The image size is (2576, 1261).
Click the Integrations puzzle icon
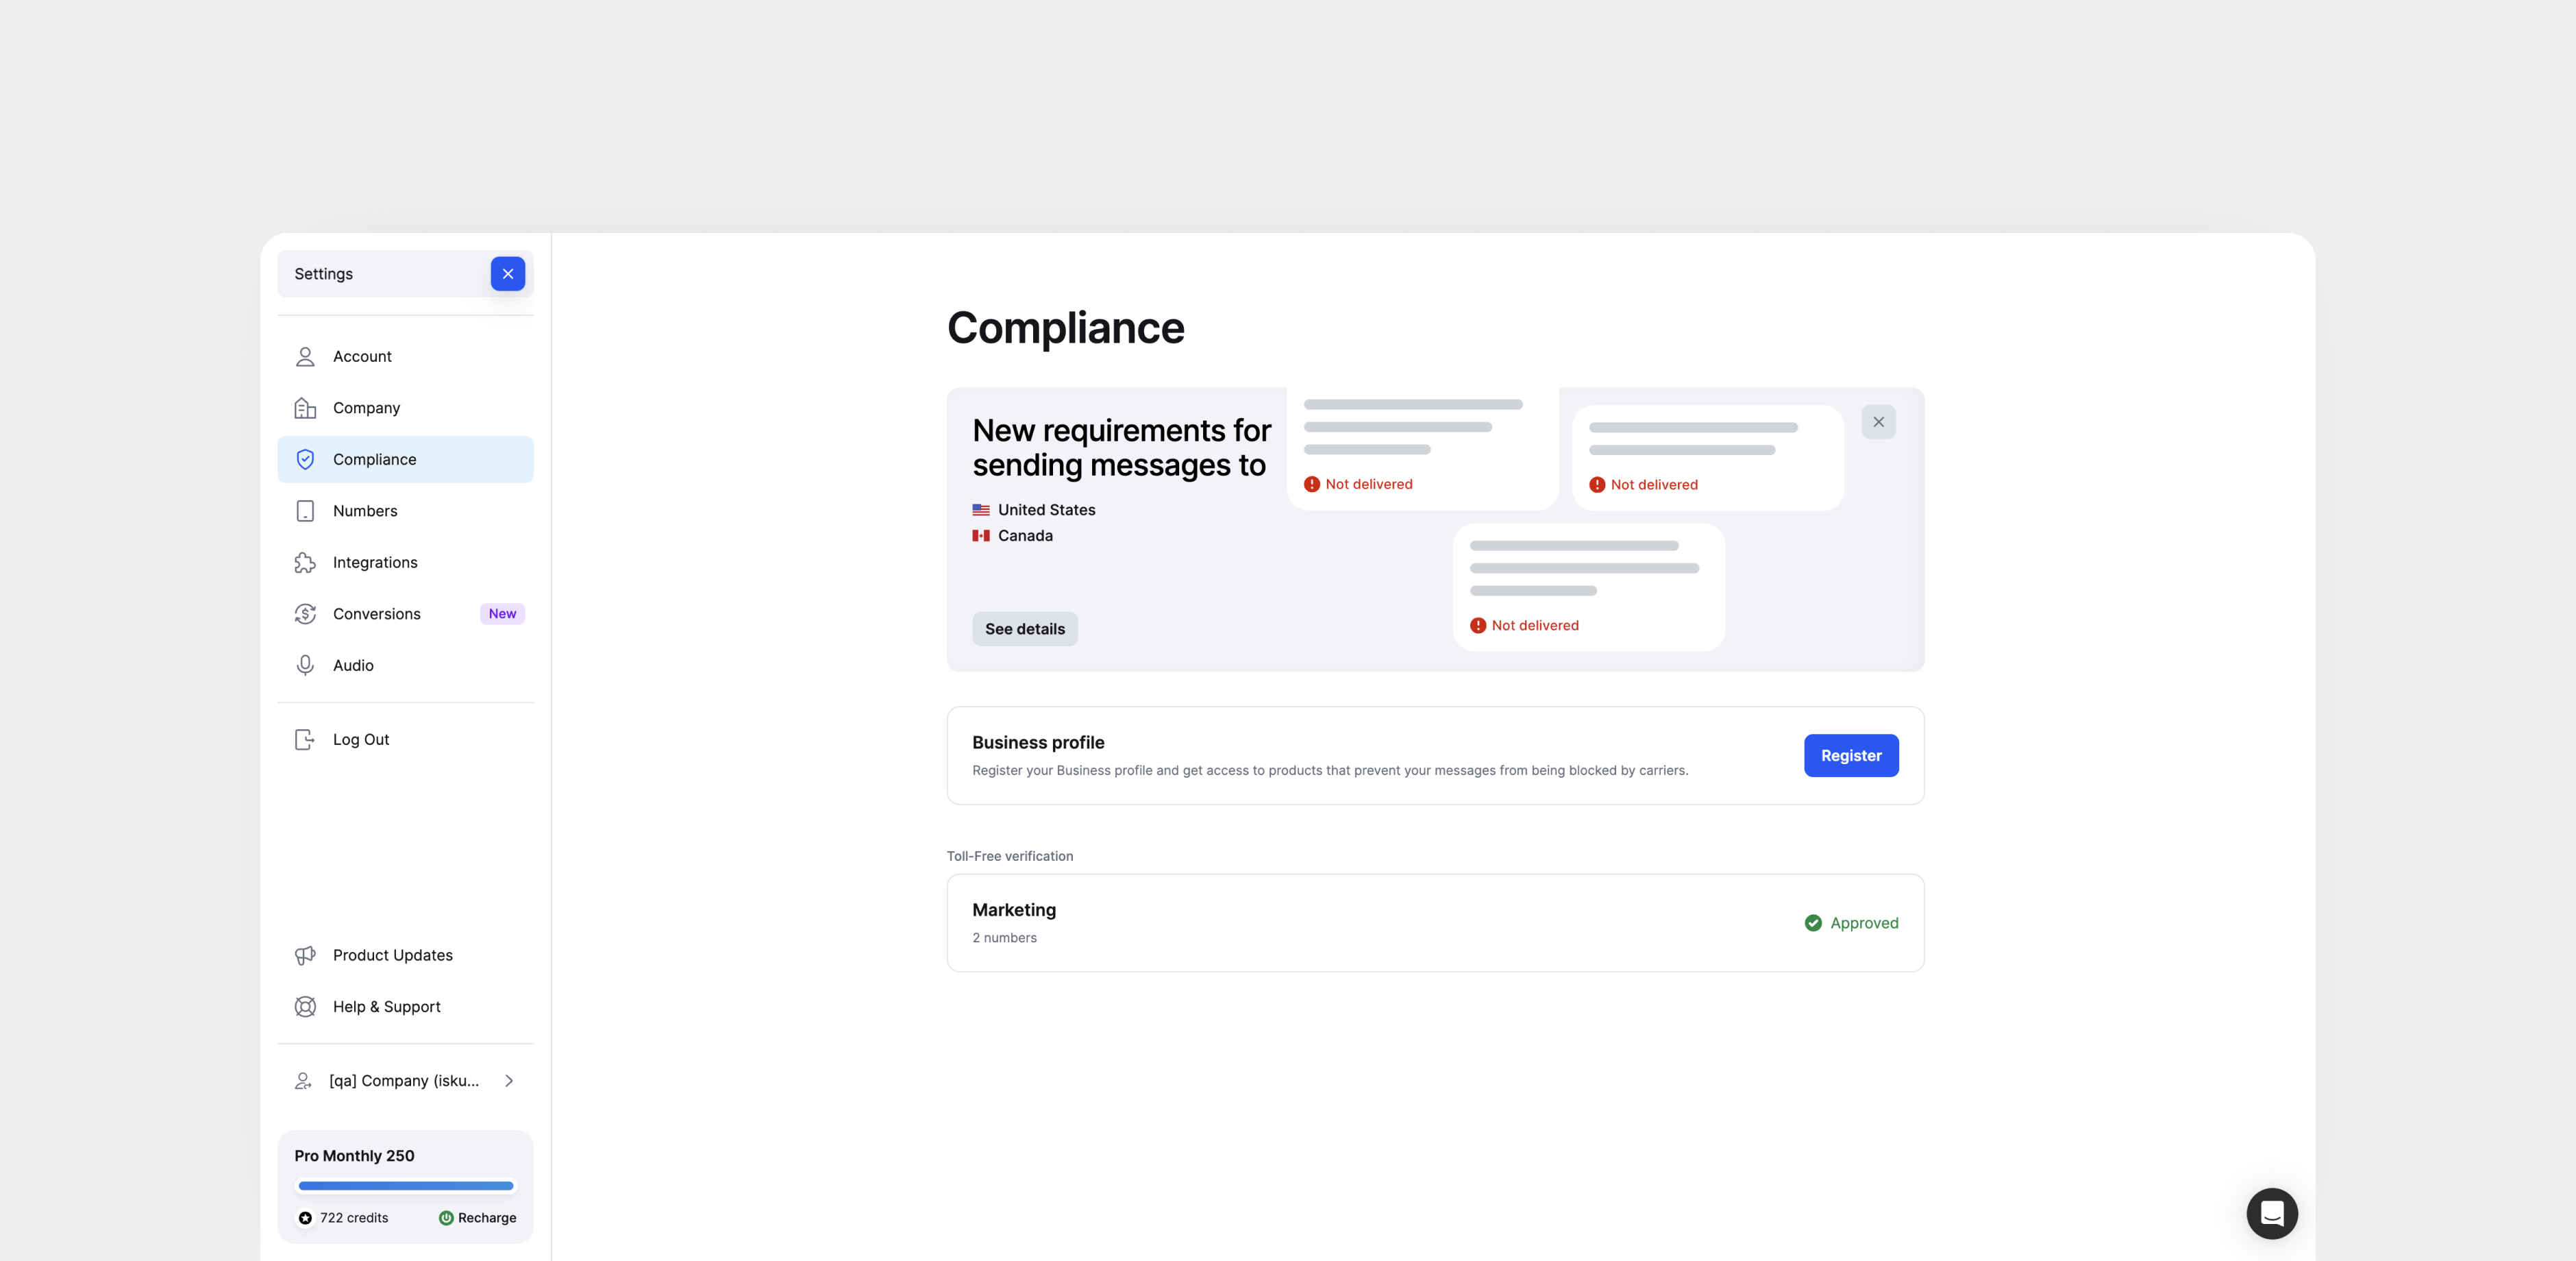tap(305, 563)
